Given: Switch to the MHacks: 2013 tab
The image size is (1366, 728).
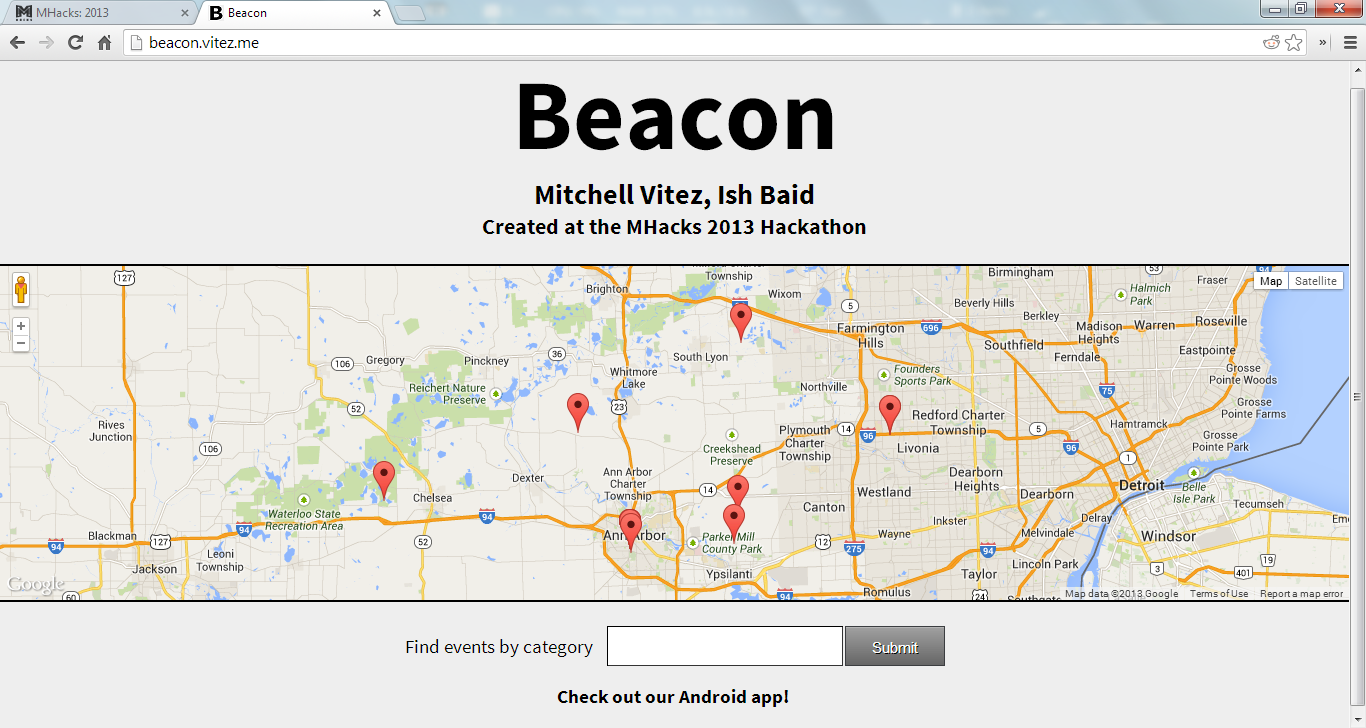Looking at the screenshot, I should point(98,13).
